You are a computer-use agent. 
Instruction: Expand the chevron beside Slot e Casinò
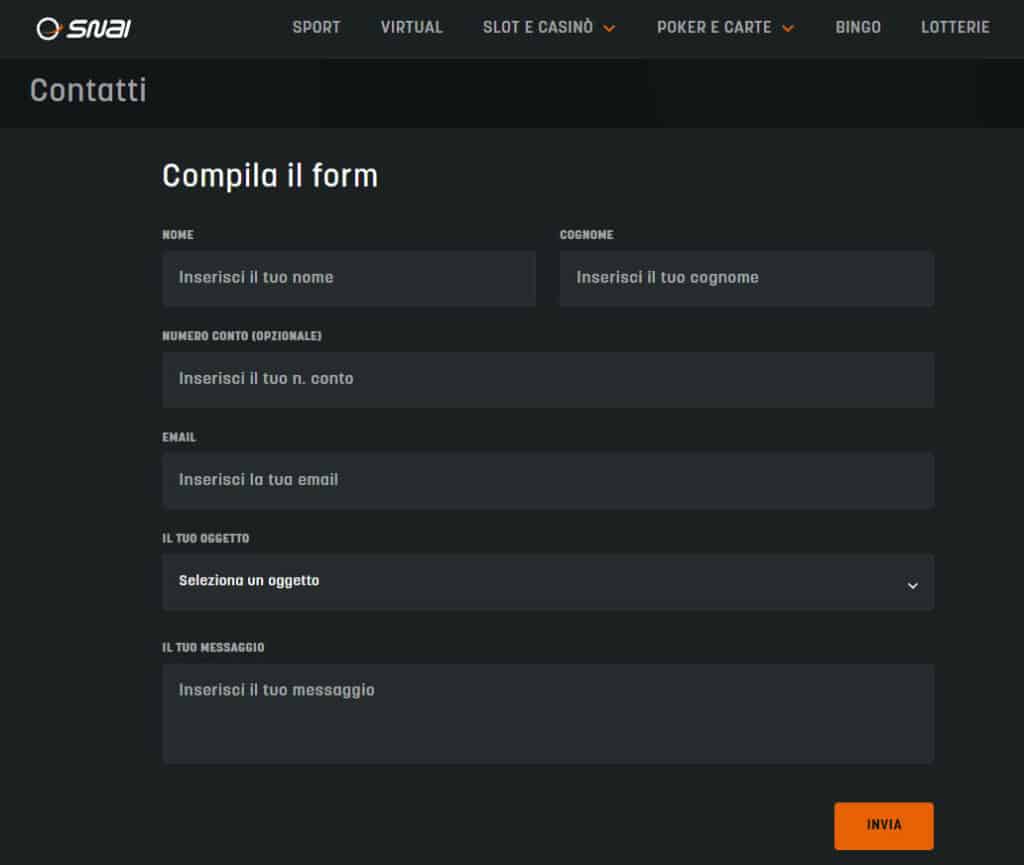pyautogui.click(x=609, y=29)
